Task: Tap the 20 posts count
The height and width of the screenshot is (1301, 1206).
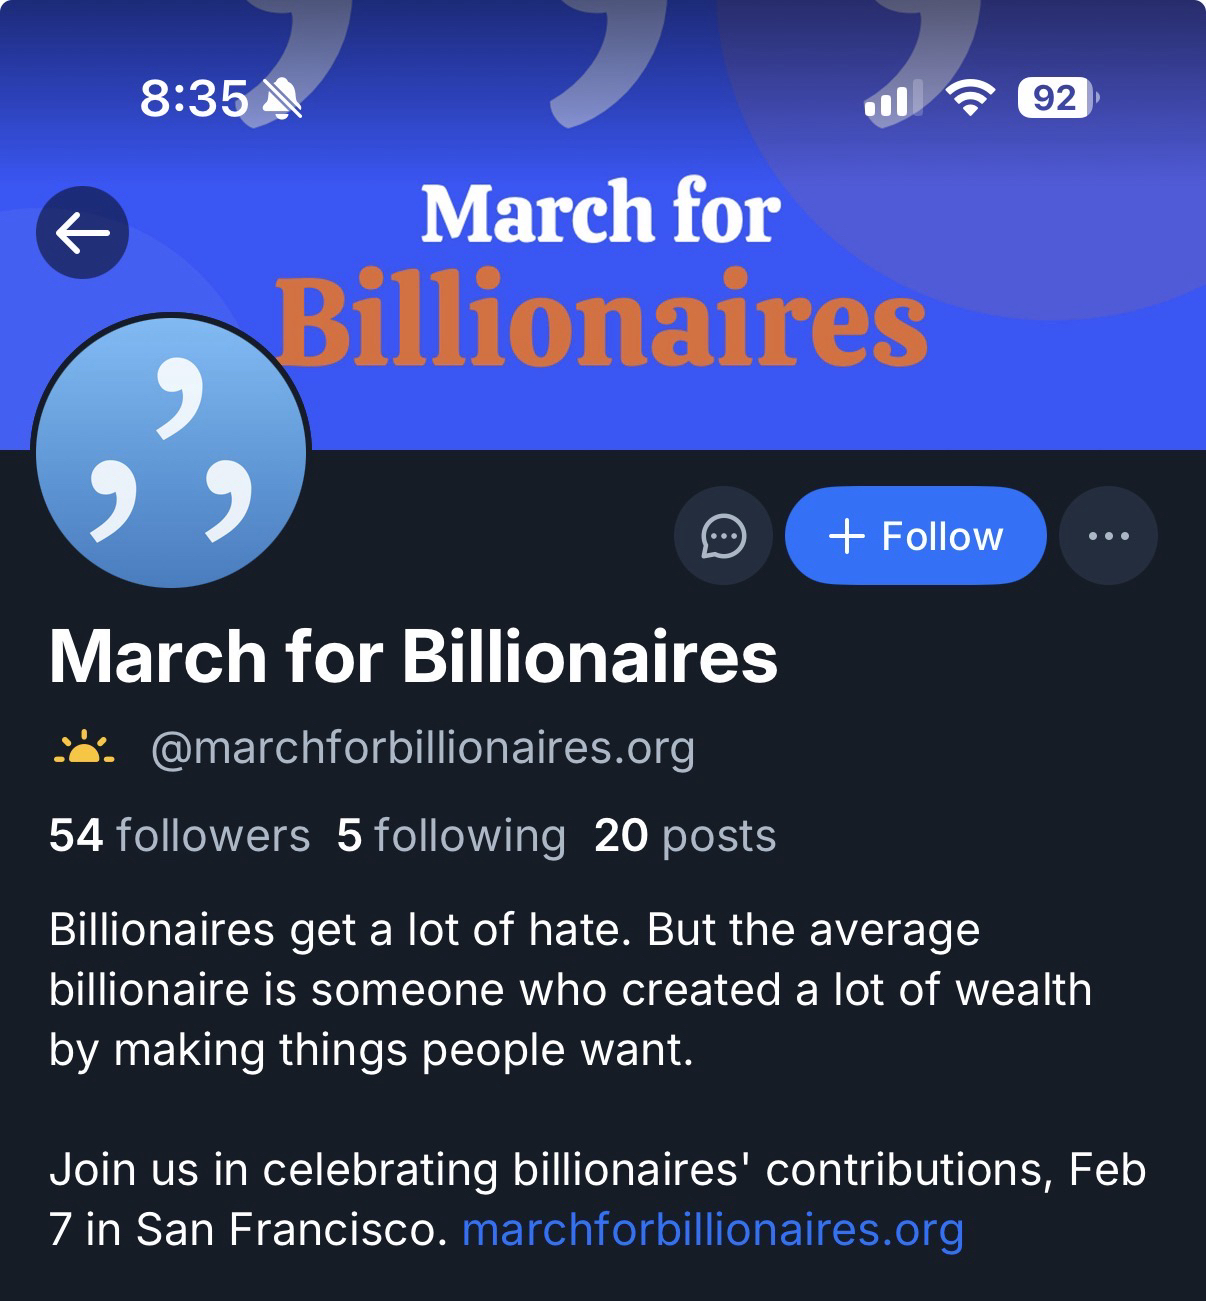Action: pos(685,835)
